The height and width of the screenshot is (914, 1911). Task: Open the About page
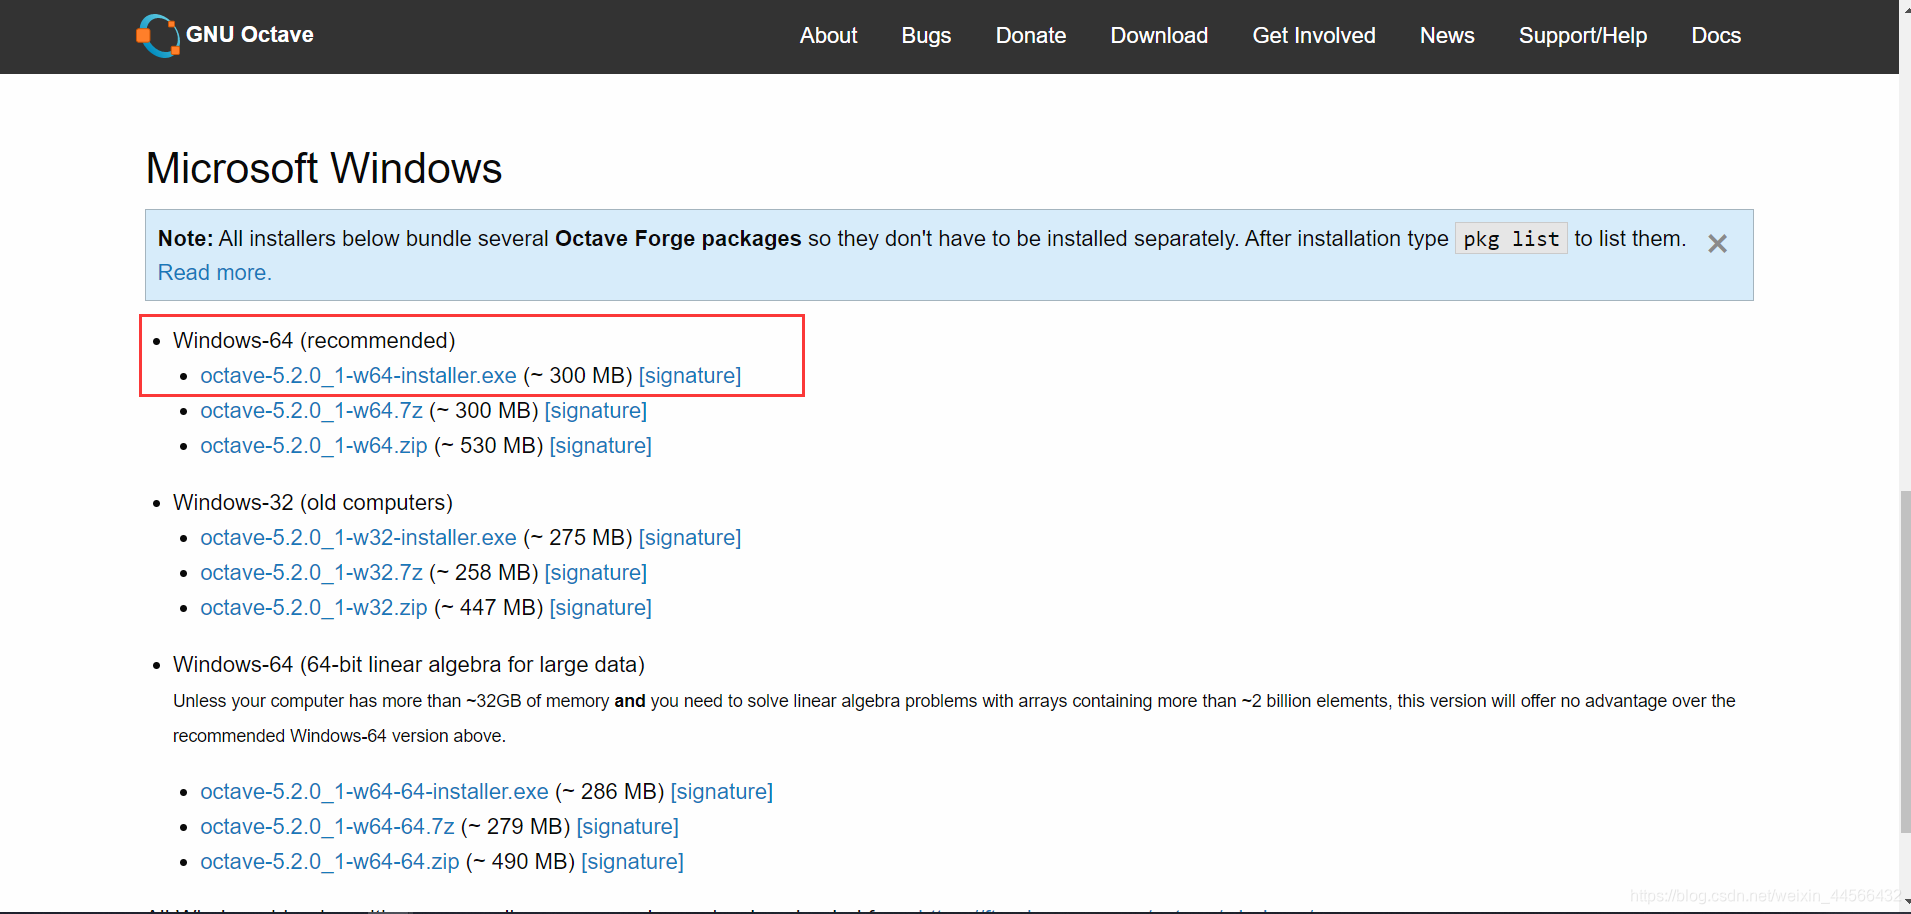pos(828,35)
